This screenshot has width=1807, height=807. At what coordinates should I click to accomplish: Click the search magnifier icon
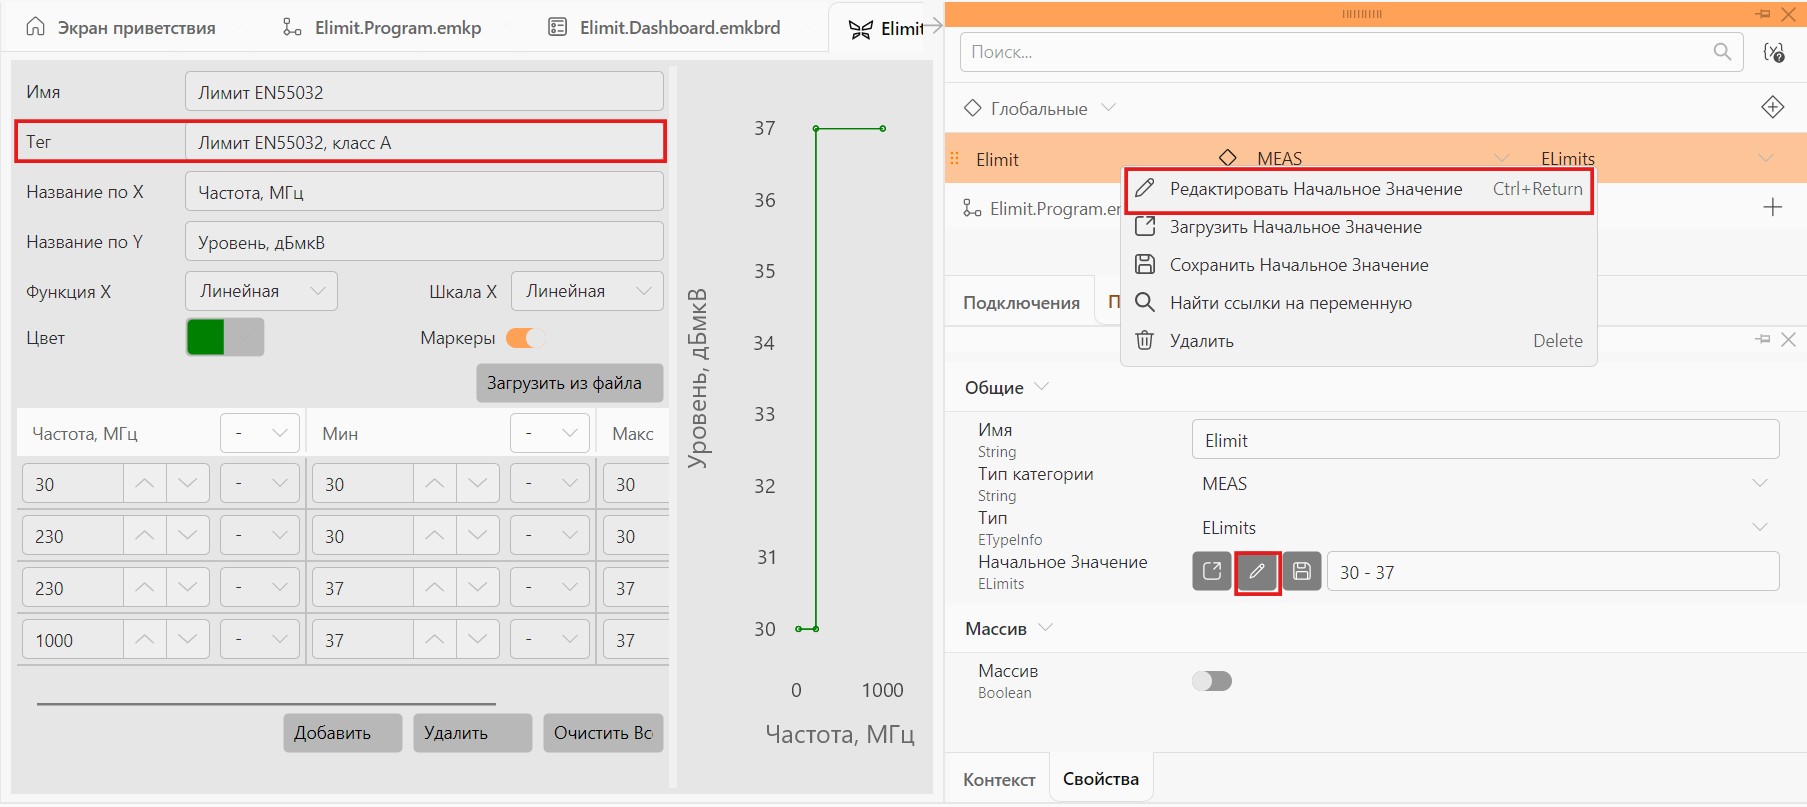pos(1722,51)
